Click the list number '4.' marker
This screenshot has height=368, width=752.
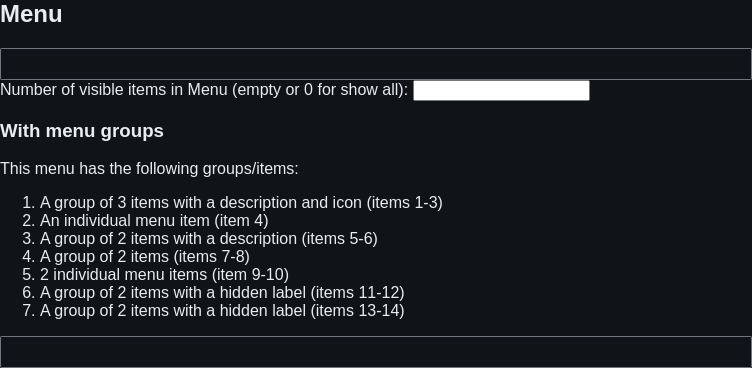[29, 257]
